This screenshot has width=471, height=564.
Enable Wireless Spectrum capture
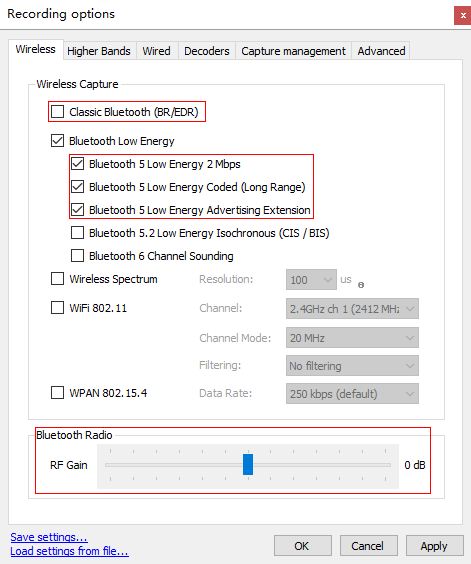pyautogui.click(x=58, y=279)
